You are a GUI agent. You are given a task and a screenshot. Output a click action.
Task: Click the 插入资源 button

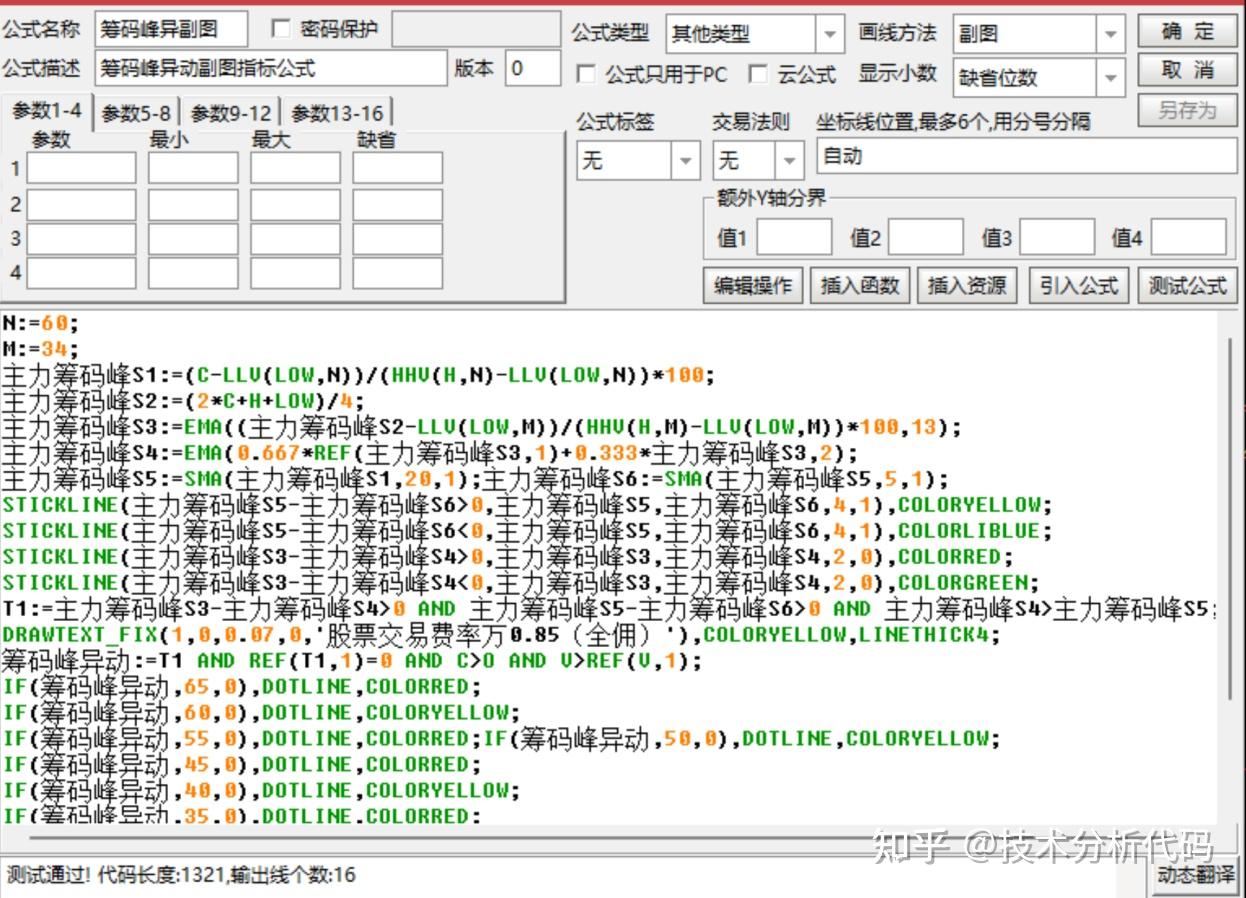967,285
